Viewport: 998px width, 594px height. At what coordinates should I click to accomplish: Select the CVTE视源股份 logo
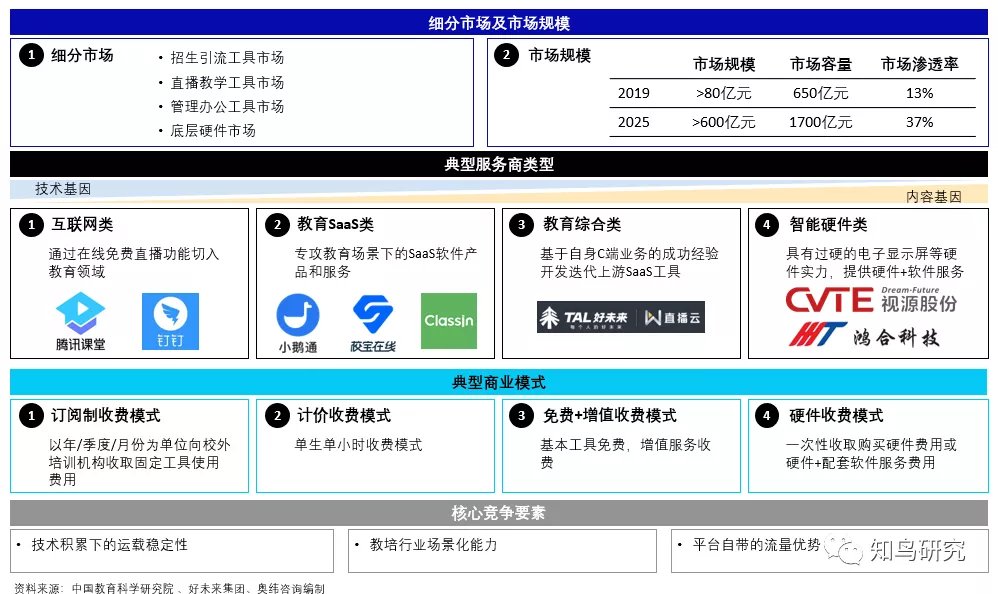click(869, 298)
